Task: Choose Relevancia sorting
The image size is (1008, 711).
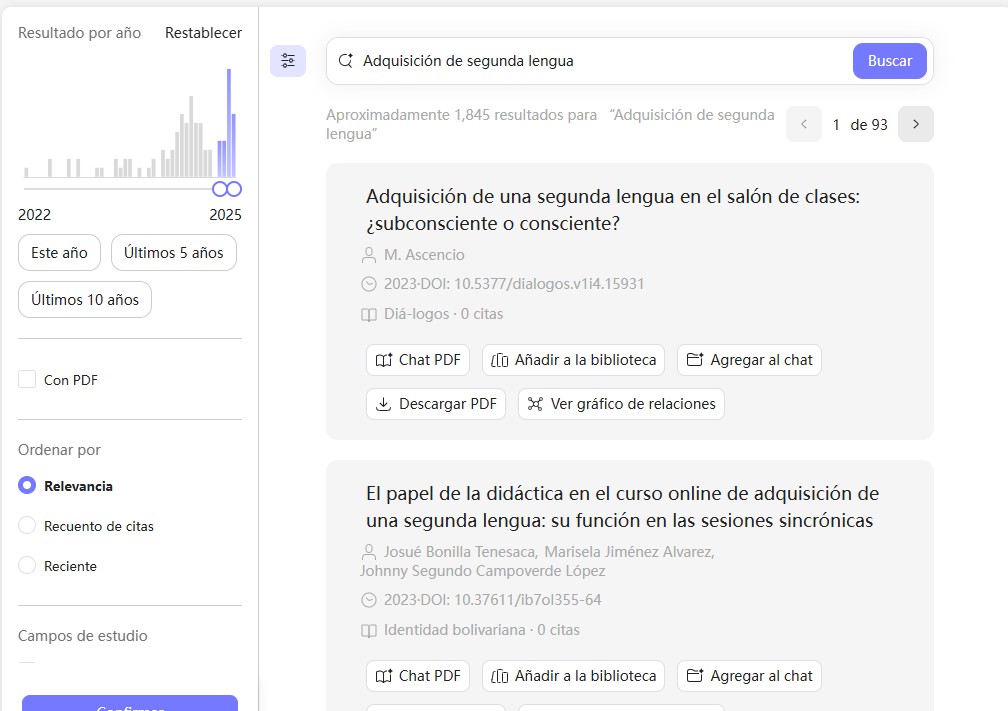Action: [x=27, y=486]
